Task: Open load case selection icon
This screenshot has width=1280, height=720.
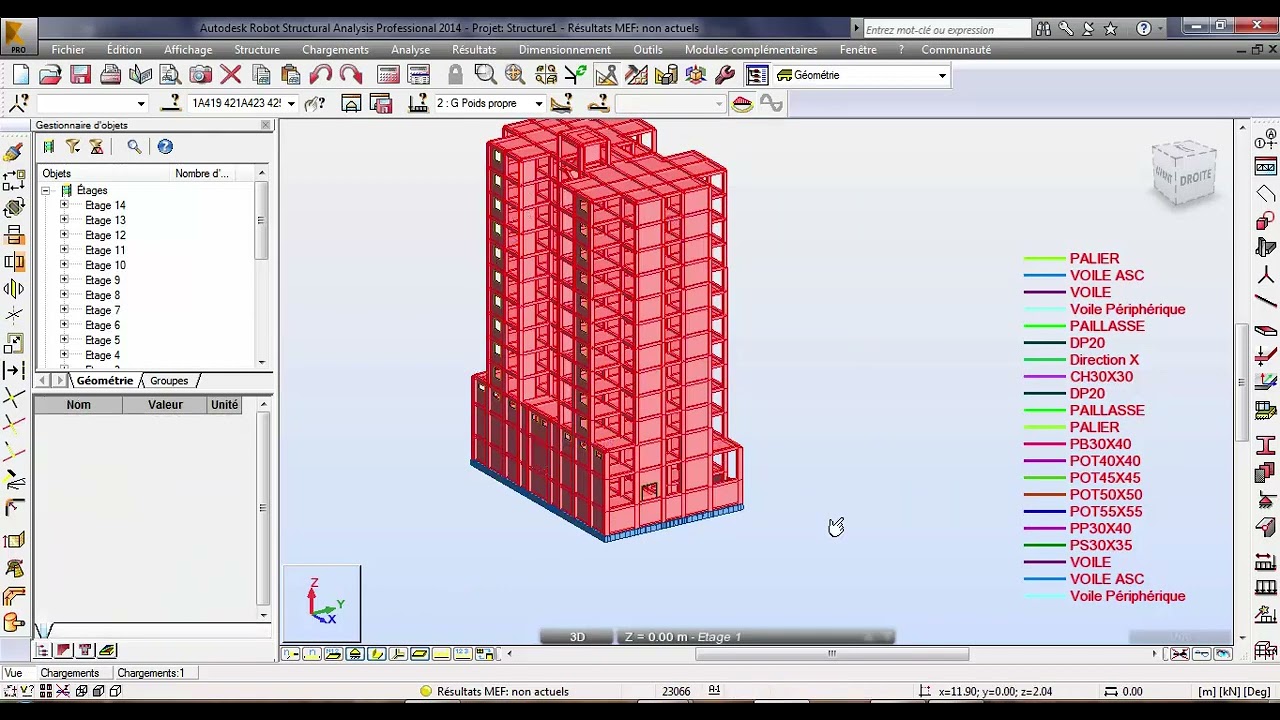Action: 418,103
